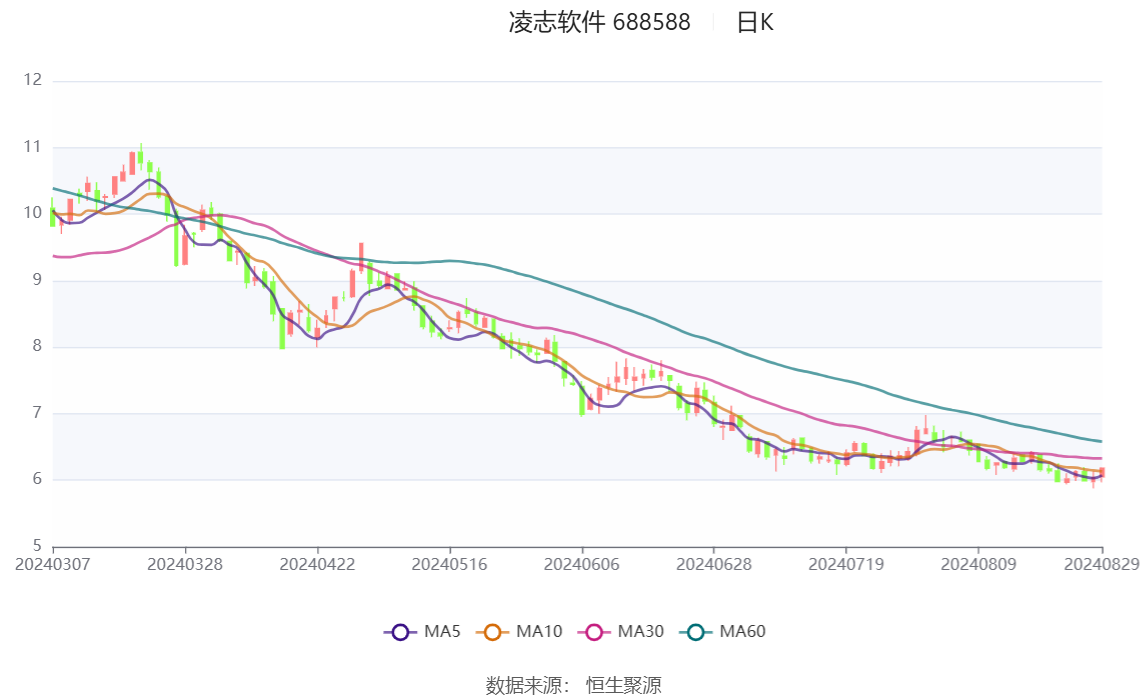Click x-axis date label 20240829
This screenshot has height=699, width=1147.
[x=1102, y=564]
